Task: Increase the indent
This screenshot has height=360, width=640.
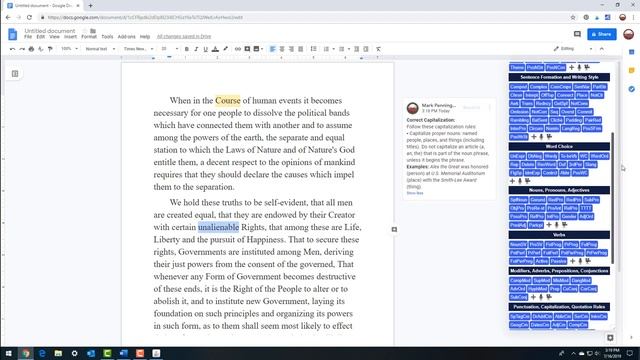Action: 366,49
